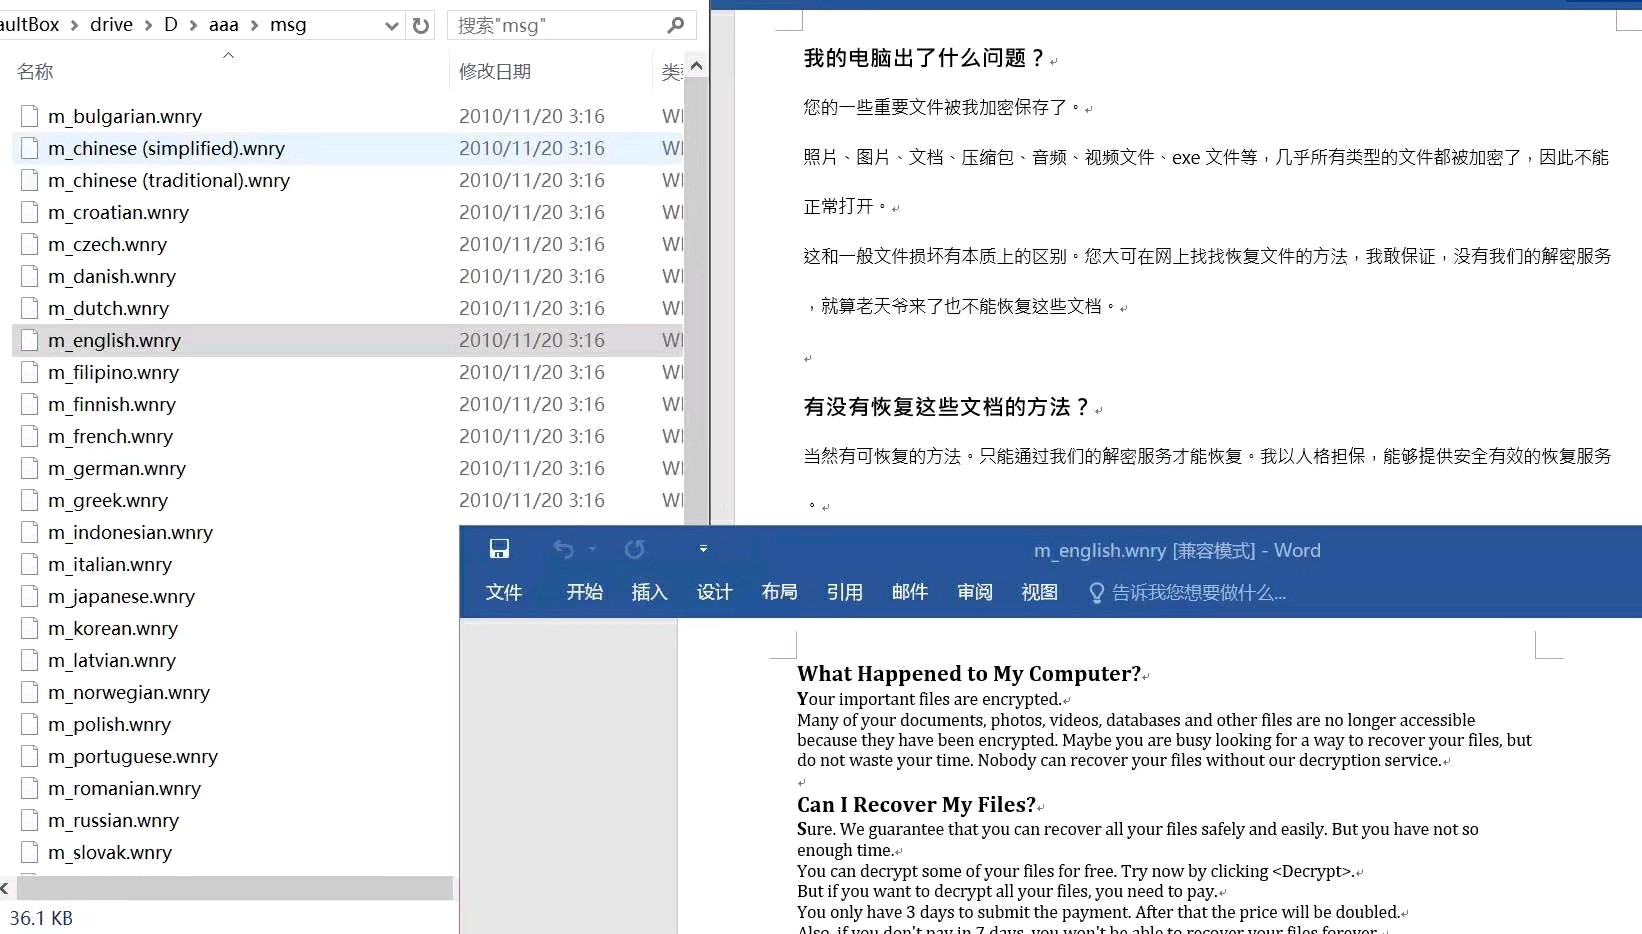
Task: Select file m_greek.wnry
Action: point(107,500)
